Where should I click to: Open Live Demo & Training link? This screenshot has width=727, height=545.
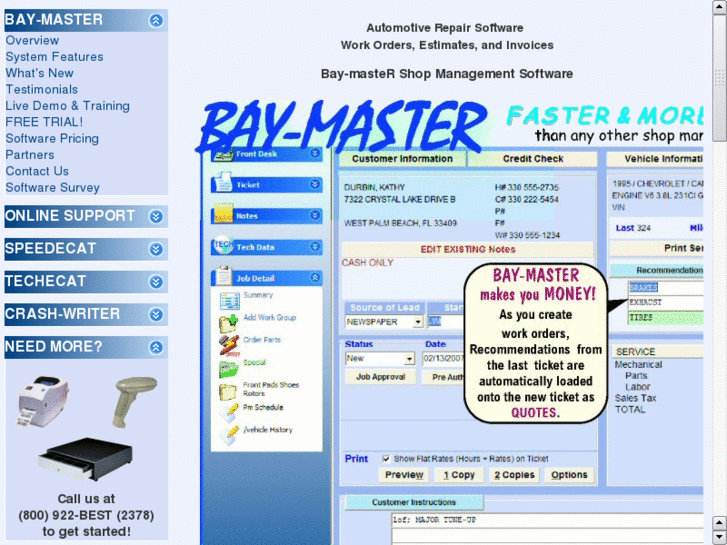point(68,106)
